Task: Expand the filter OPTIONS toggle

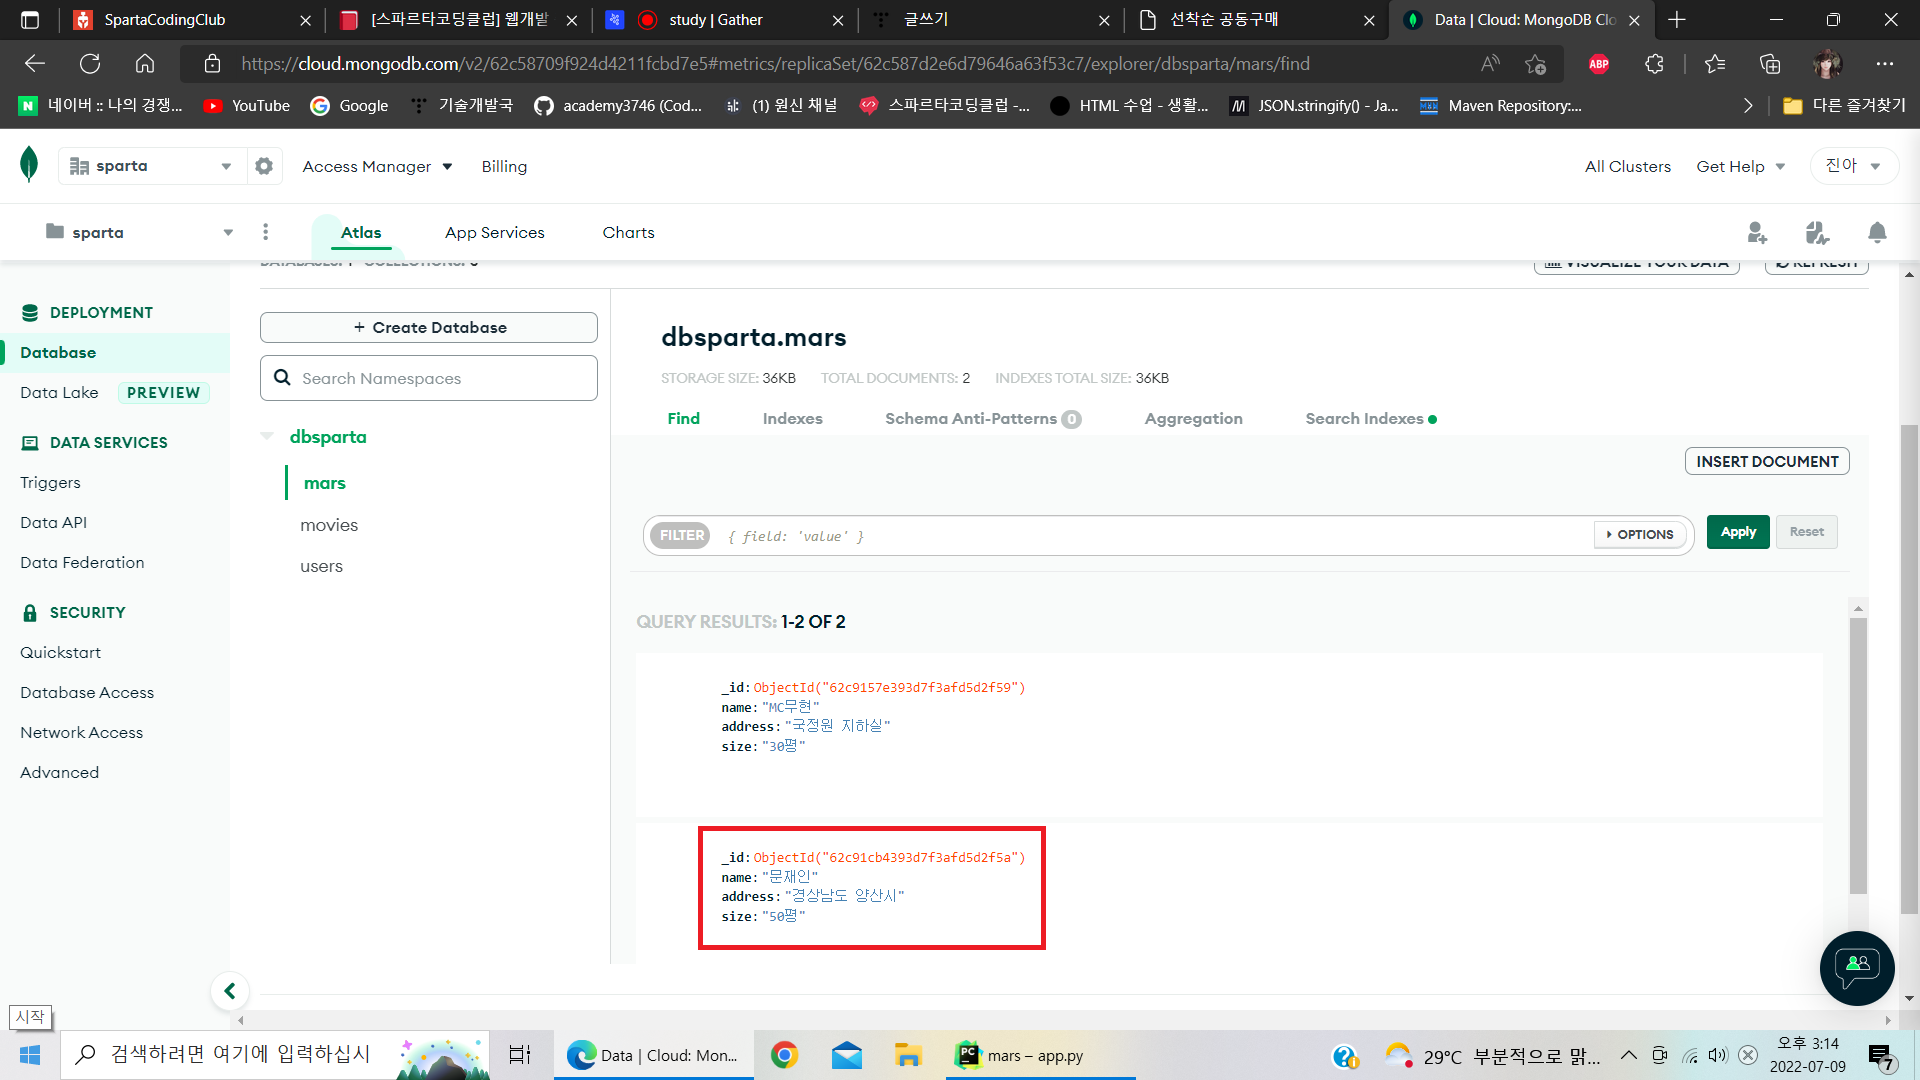Action: [x=1640, y=535]
